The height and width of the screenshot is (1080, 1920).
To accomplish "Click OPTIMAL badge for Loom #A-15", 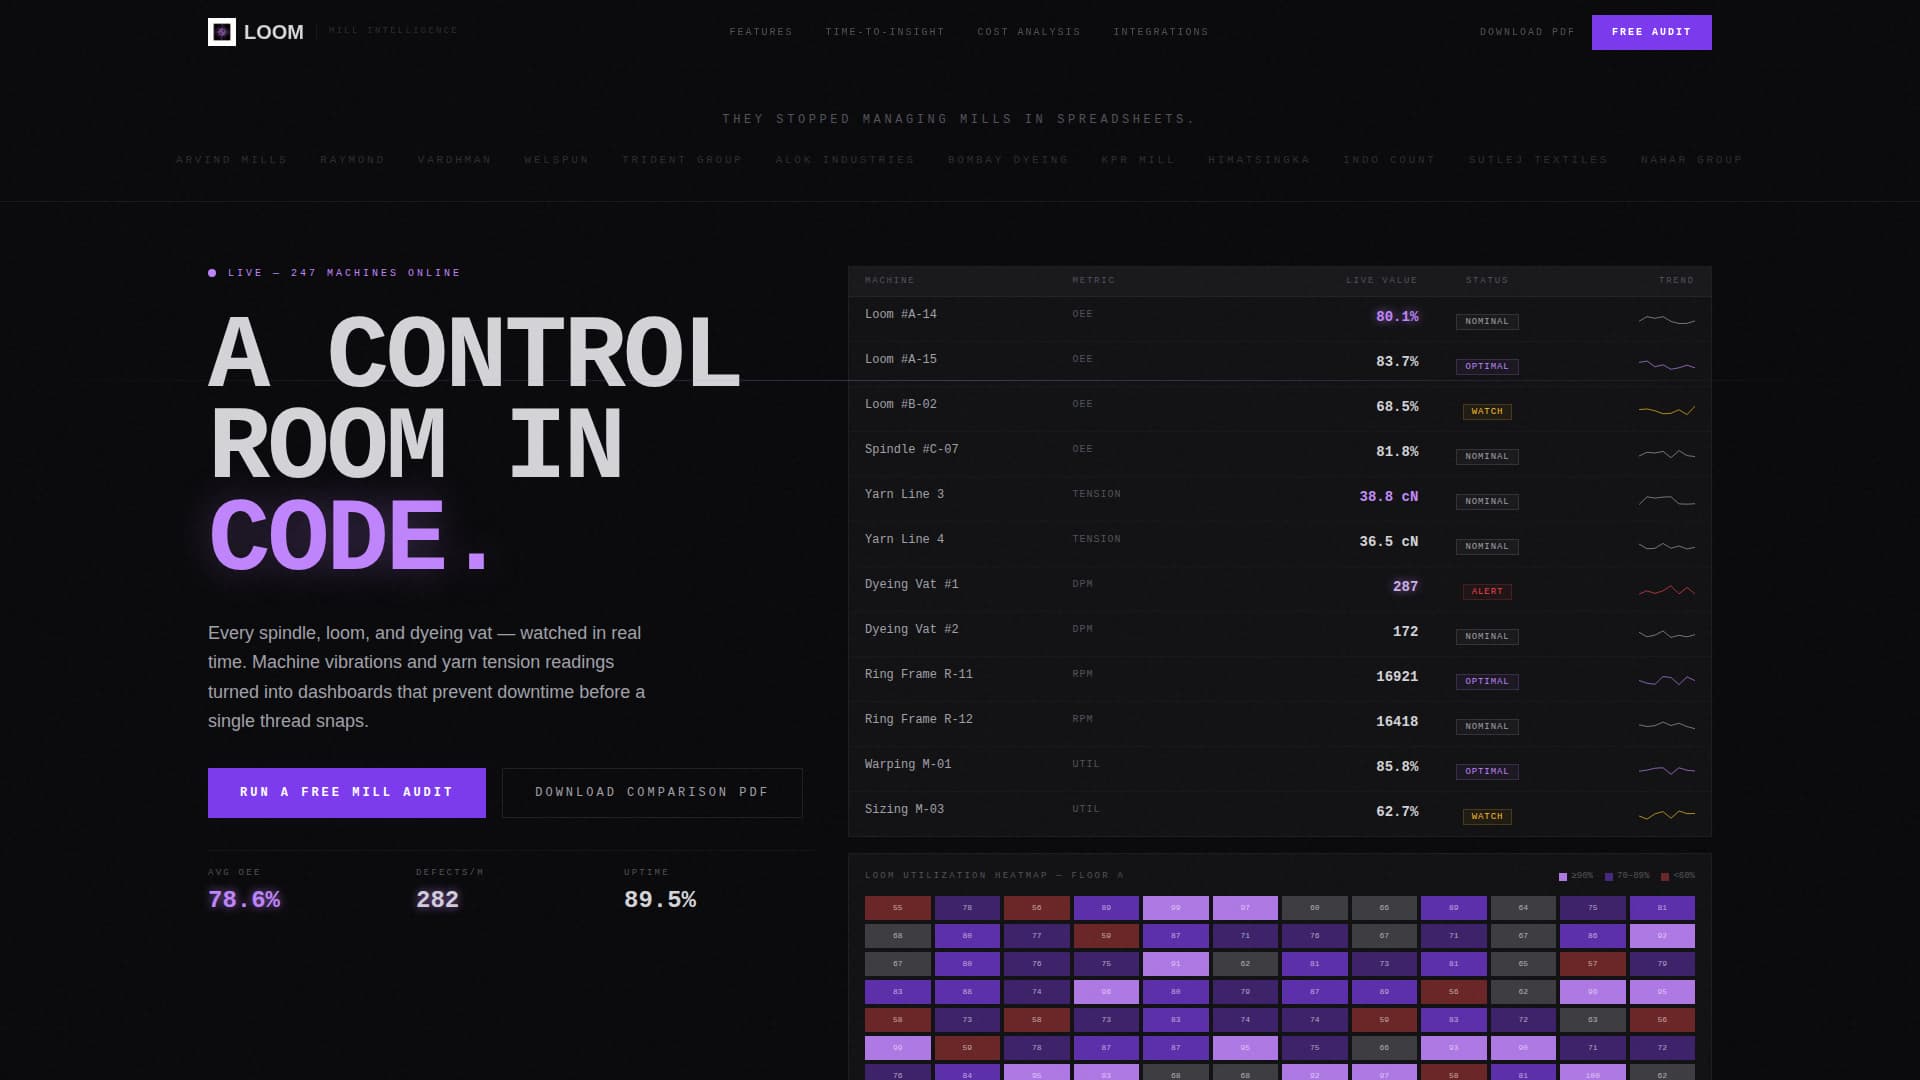I will click(1487, 366).
